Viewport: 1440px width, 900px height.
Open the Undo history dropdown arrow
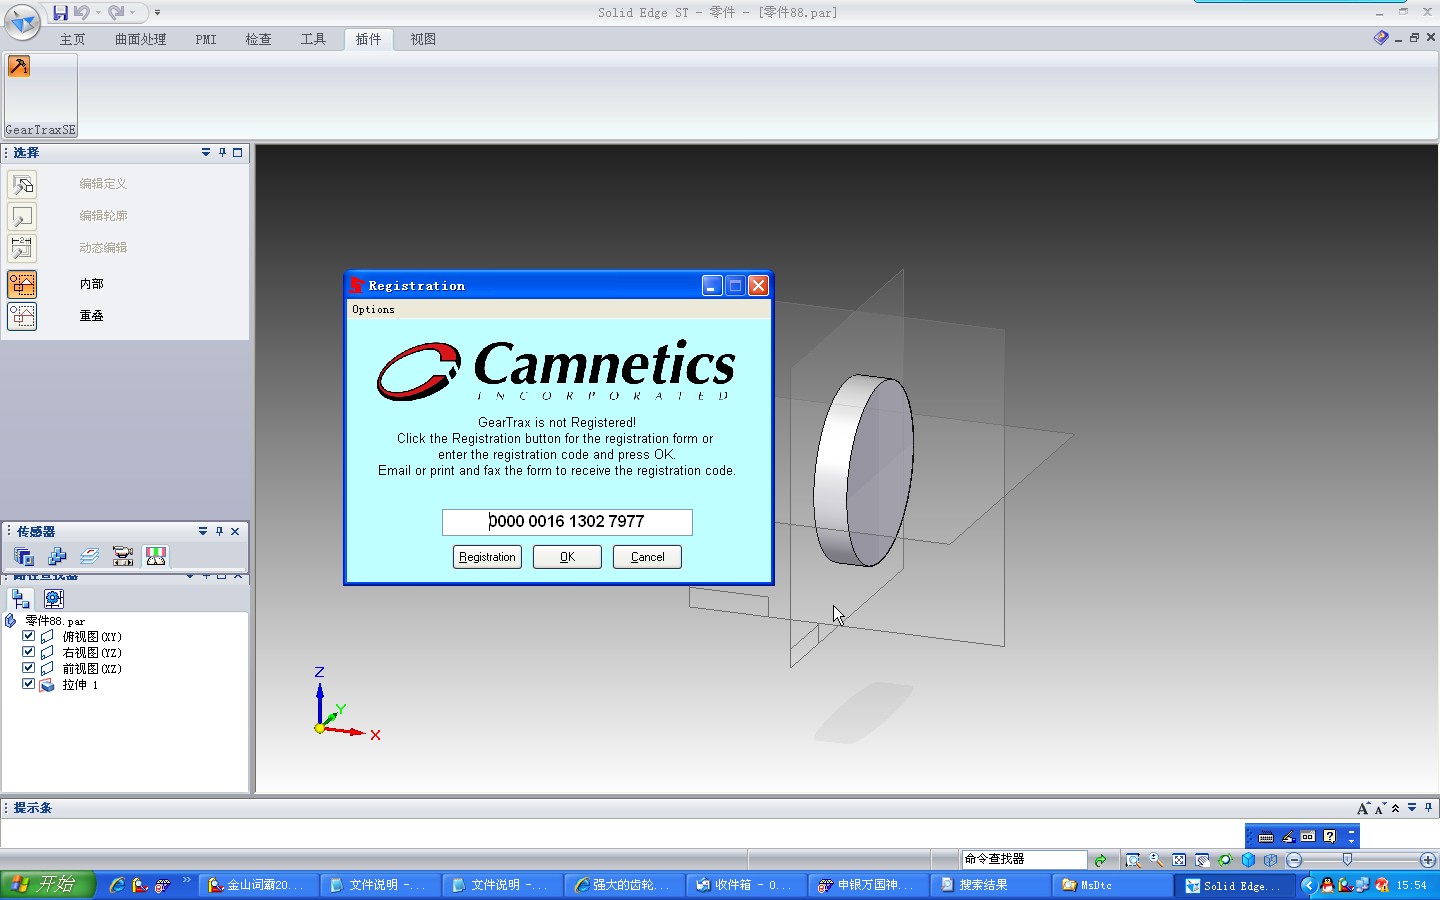click(x=98, y=13)
